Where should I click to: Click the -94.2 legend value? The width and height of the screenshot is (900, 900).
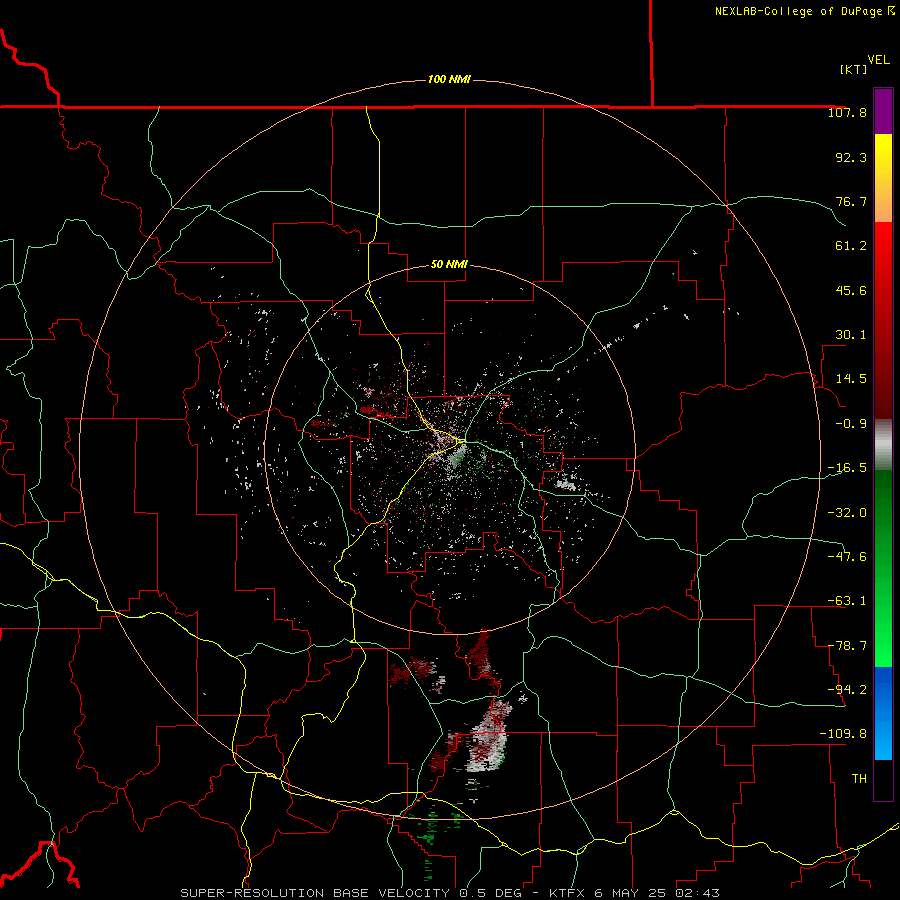click(847, 689)
